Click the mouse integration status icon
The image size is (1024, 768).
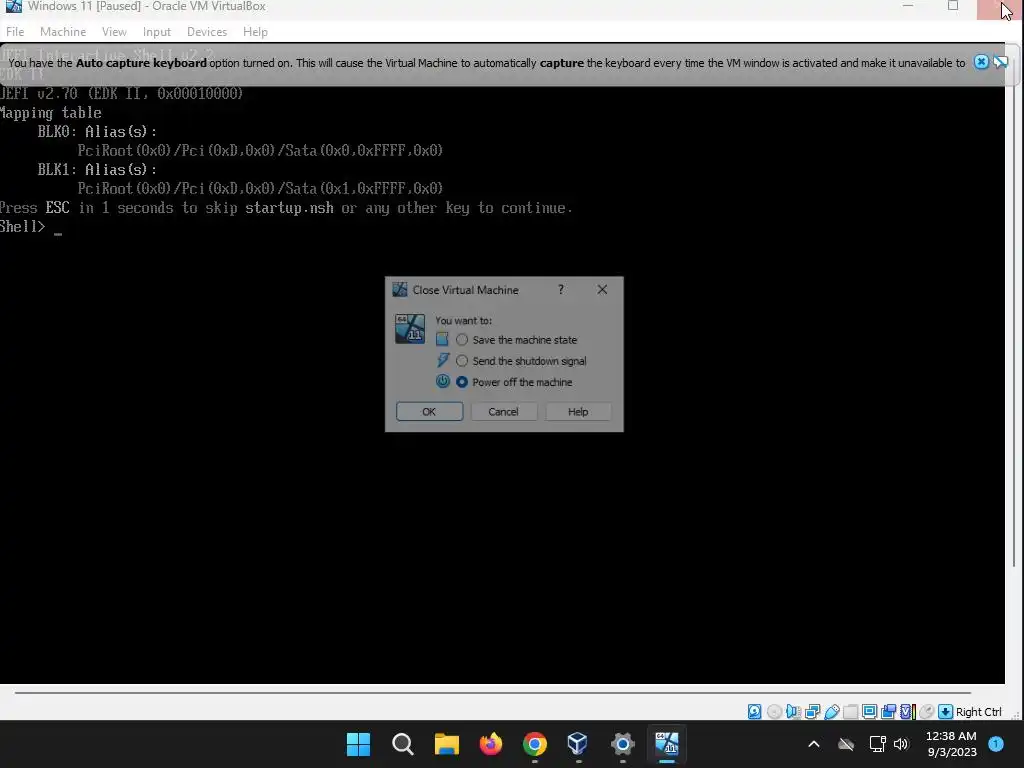click(926, 712)
